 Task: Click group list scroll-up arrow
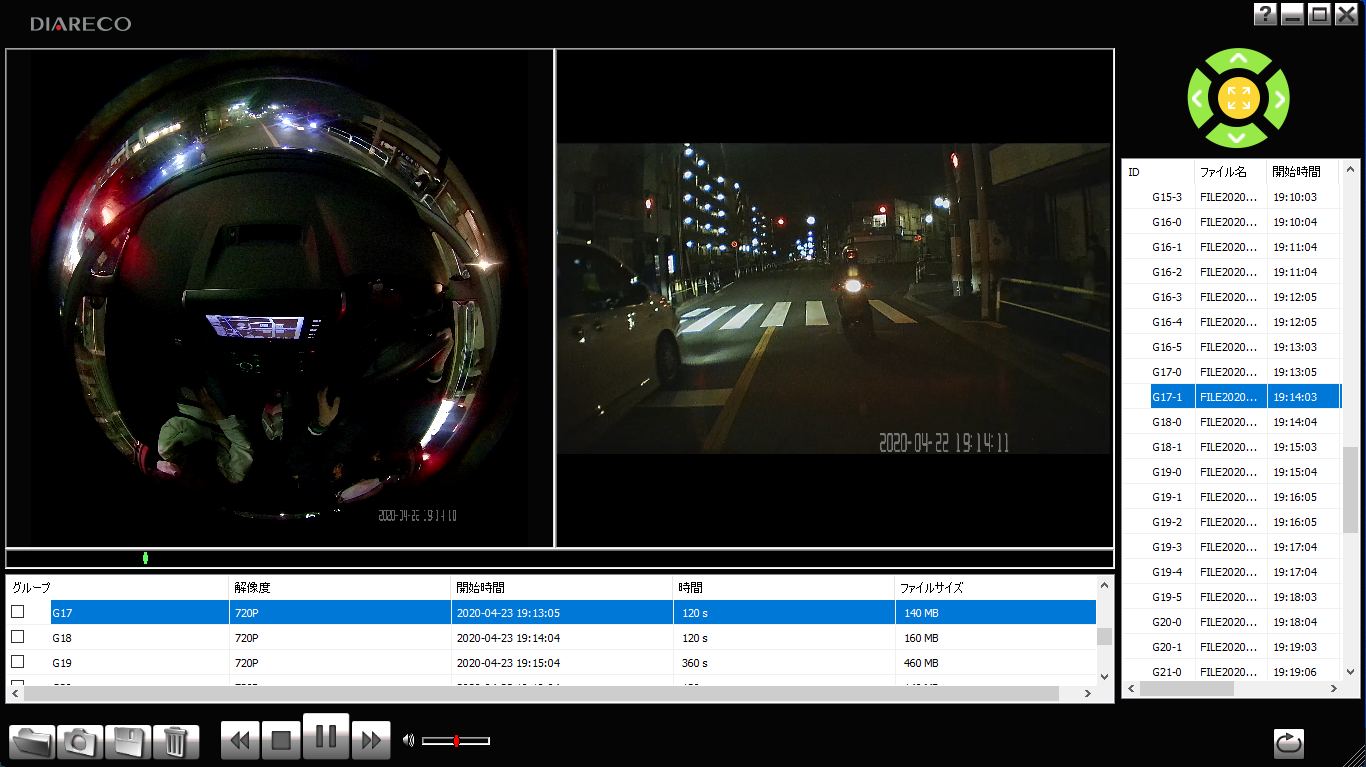click(x=1104, y=585)
